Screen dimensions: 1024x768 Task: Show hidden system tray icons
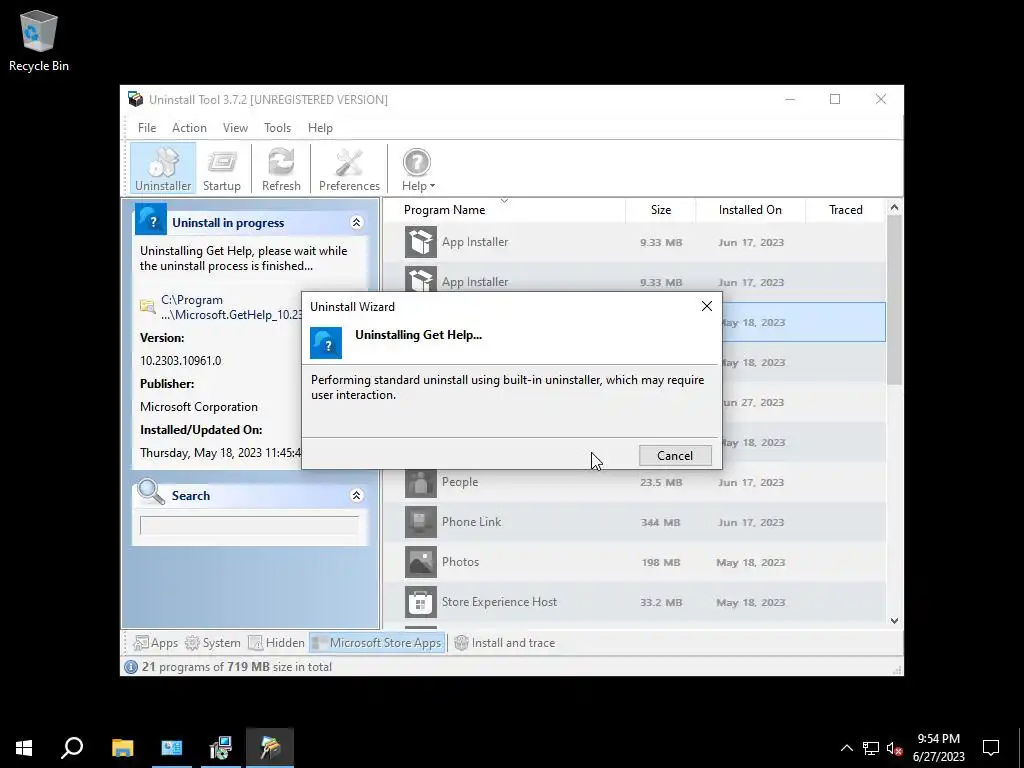(x=846, y=748)
